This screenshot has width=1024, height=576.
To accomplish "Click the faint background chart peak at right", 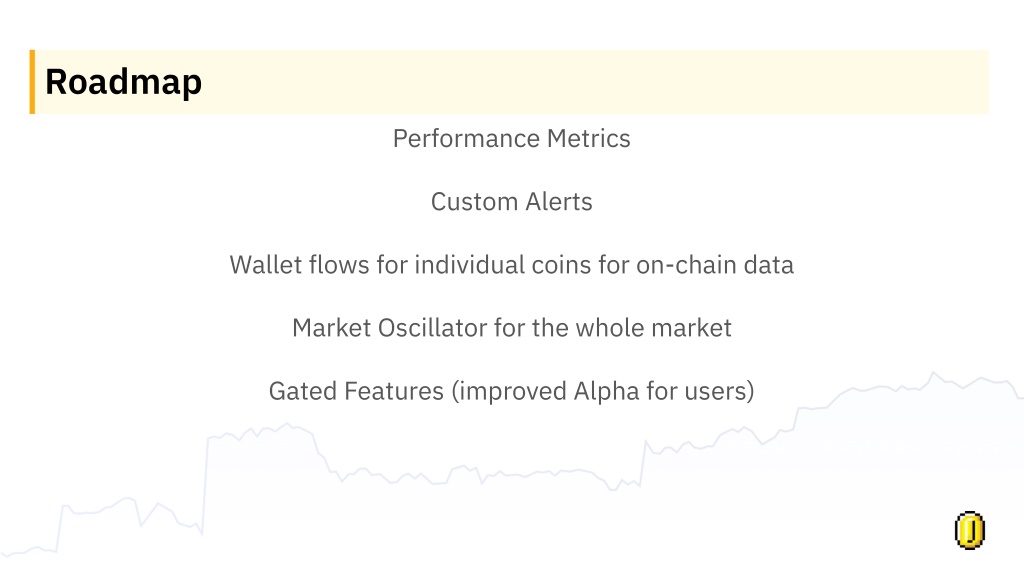I will point(933,376).
